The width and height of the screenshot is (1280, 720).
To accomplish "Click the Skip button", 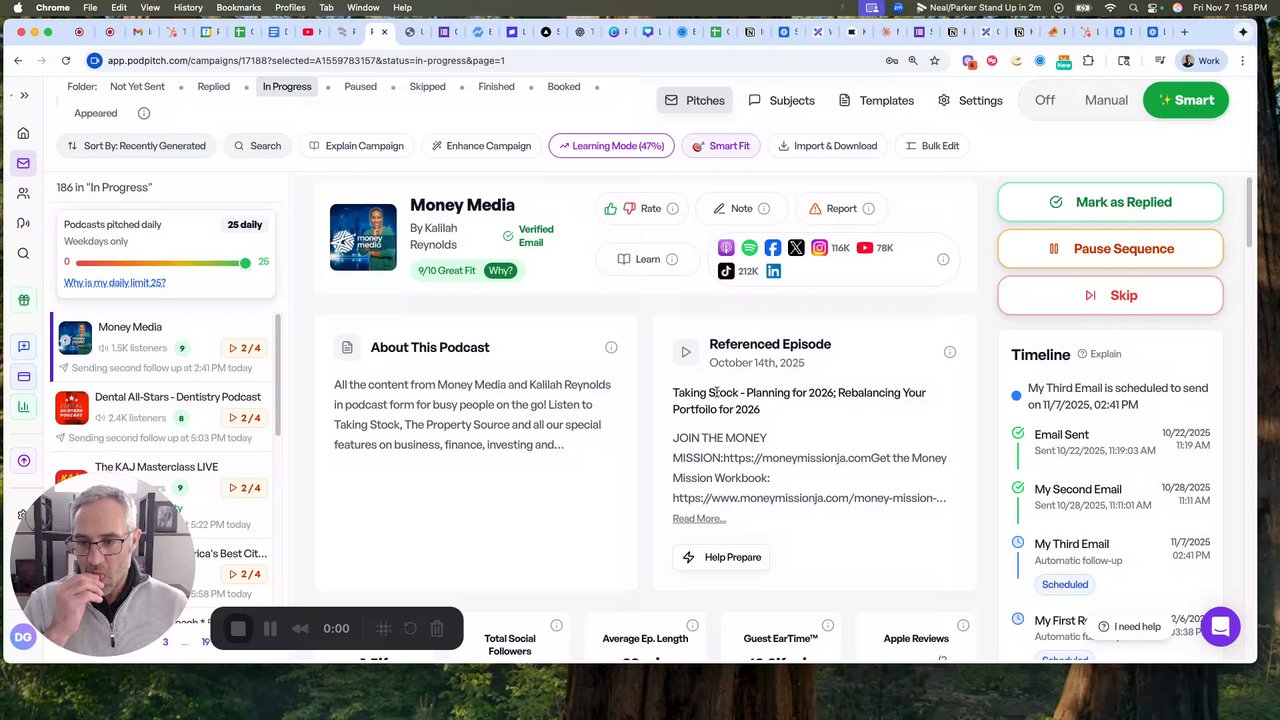I will coord(1110,296).
